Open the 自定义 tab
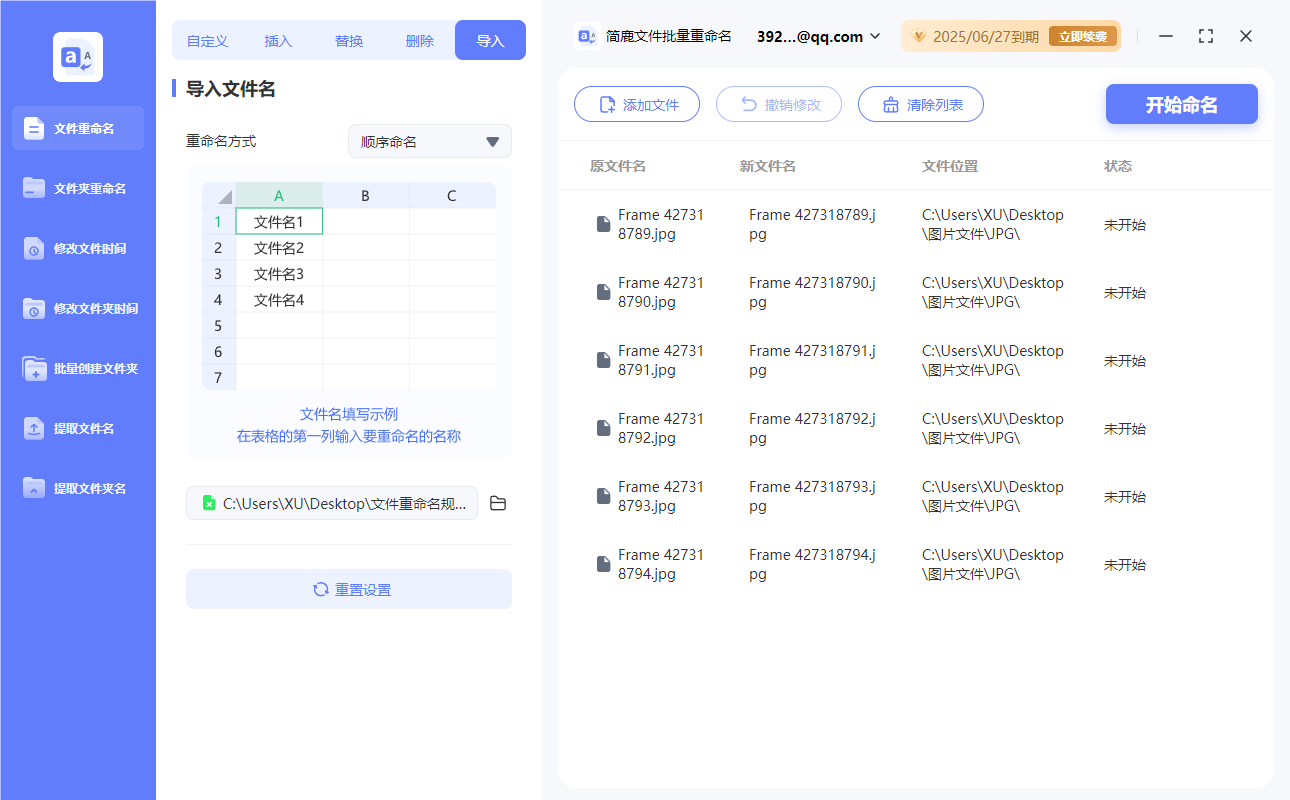1290x800 pixels. (207, 40)
